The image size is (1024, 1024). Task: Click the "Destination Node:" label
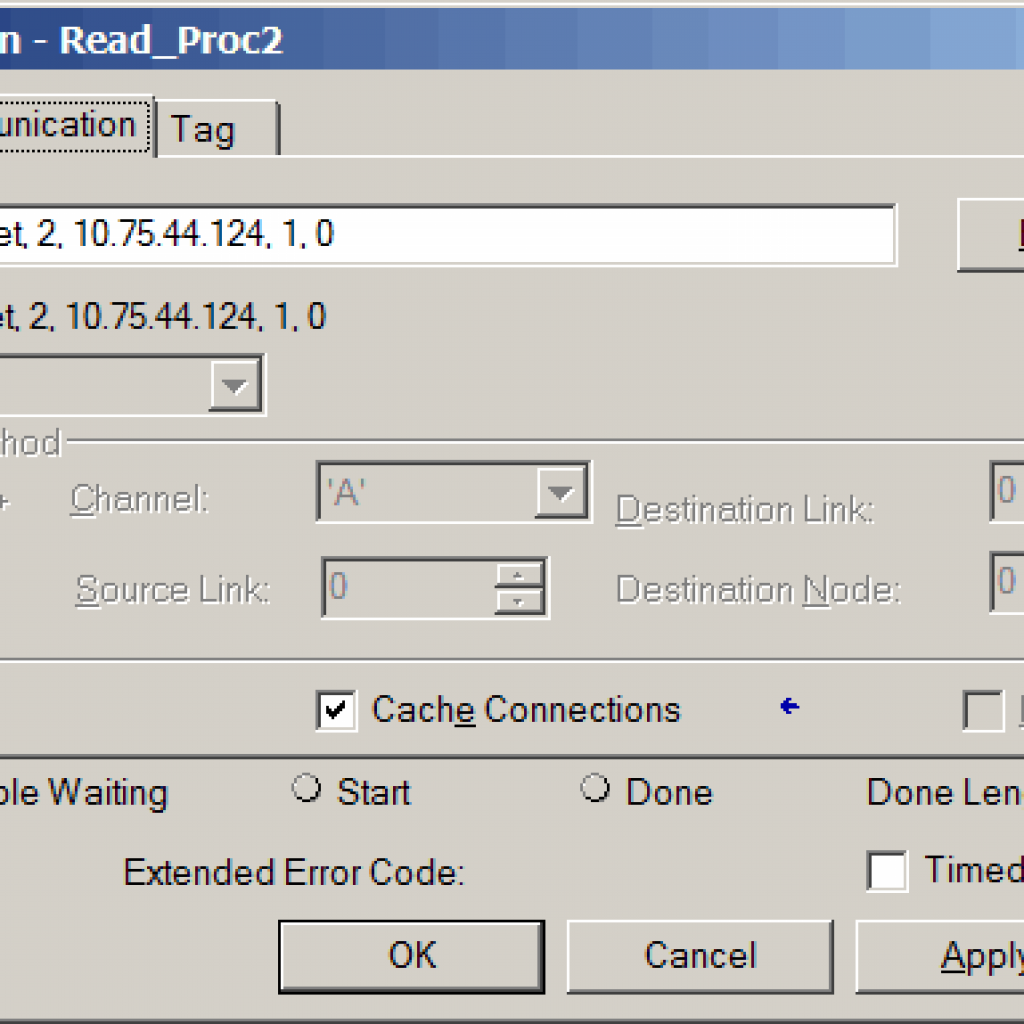point(759,590)
